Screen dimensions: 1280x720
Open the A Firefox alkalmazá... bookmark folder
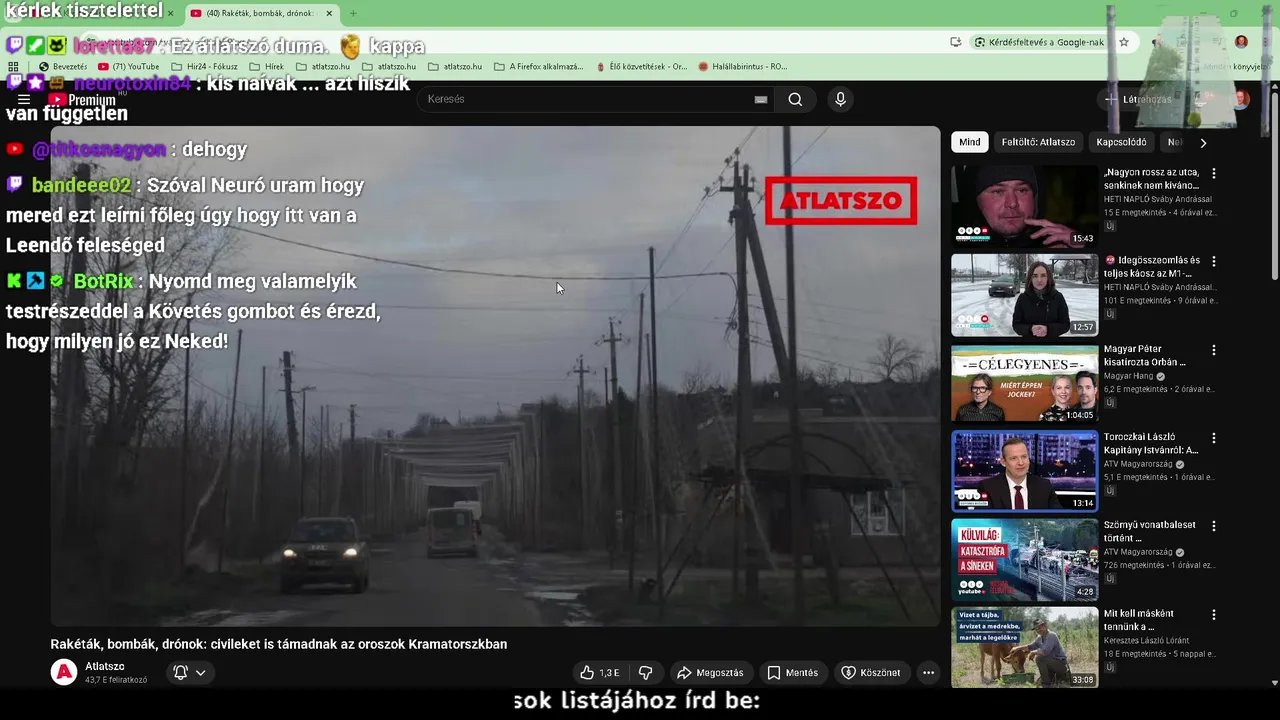[539, 67]
